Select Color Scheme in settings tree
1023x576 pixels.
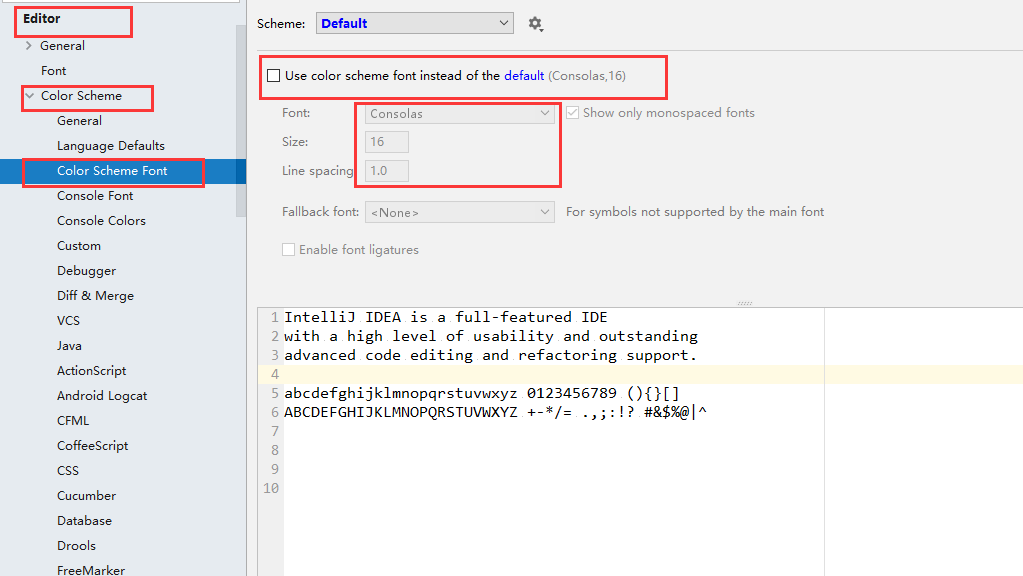tap(82, 96)
